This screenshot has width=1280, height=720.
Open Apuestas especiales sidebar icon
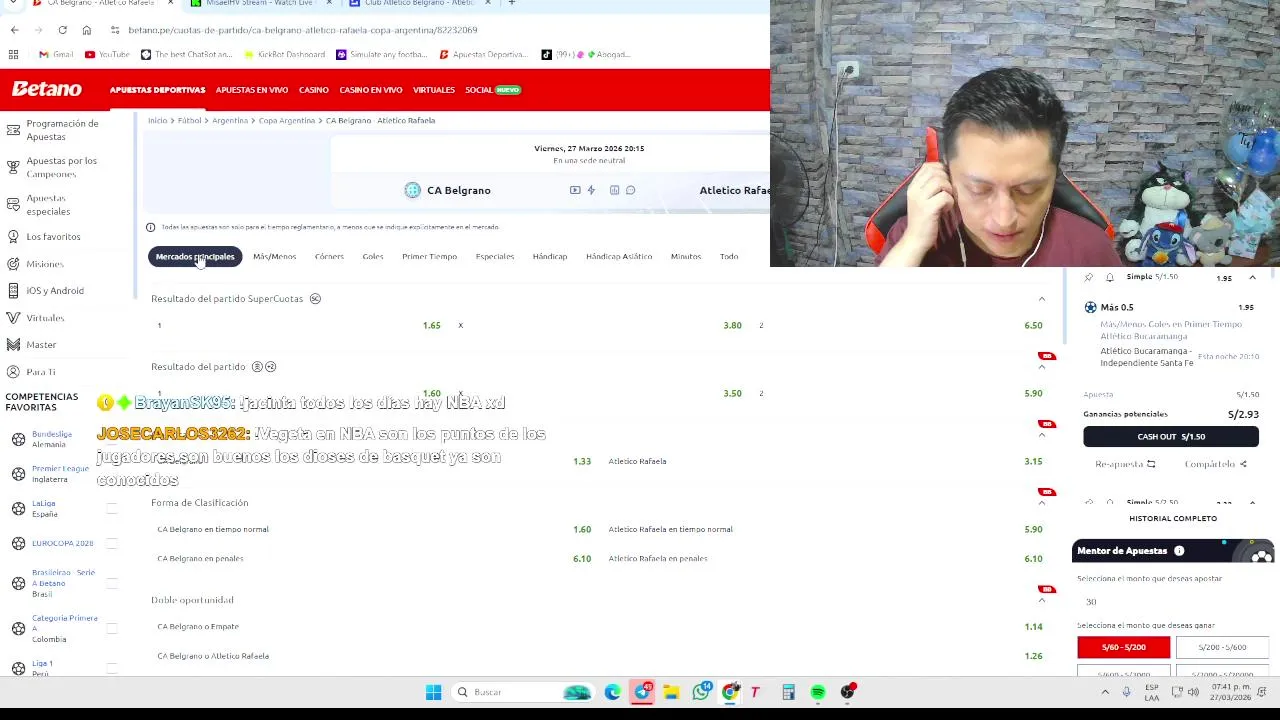(x=13, y=204)
